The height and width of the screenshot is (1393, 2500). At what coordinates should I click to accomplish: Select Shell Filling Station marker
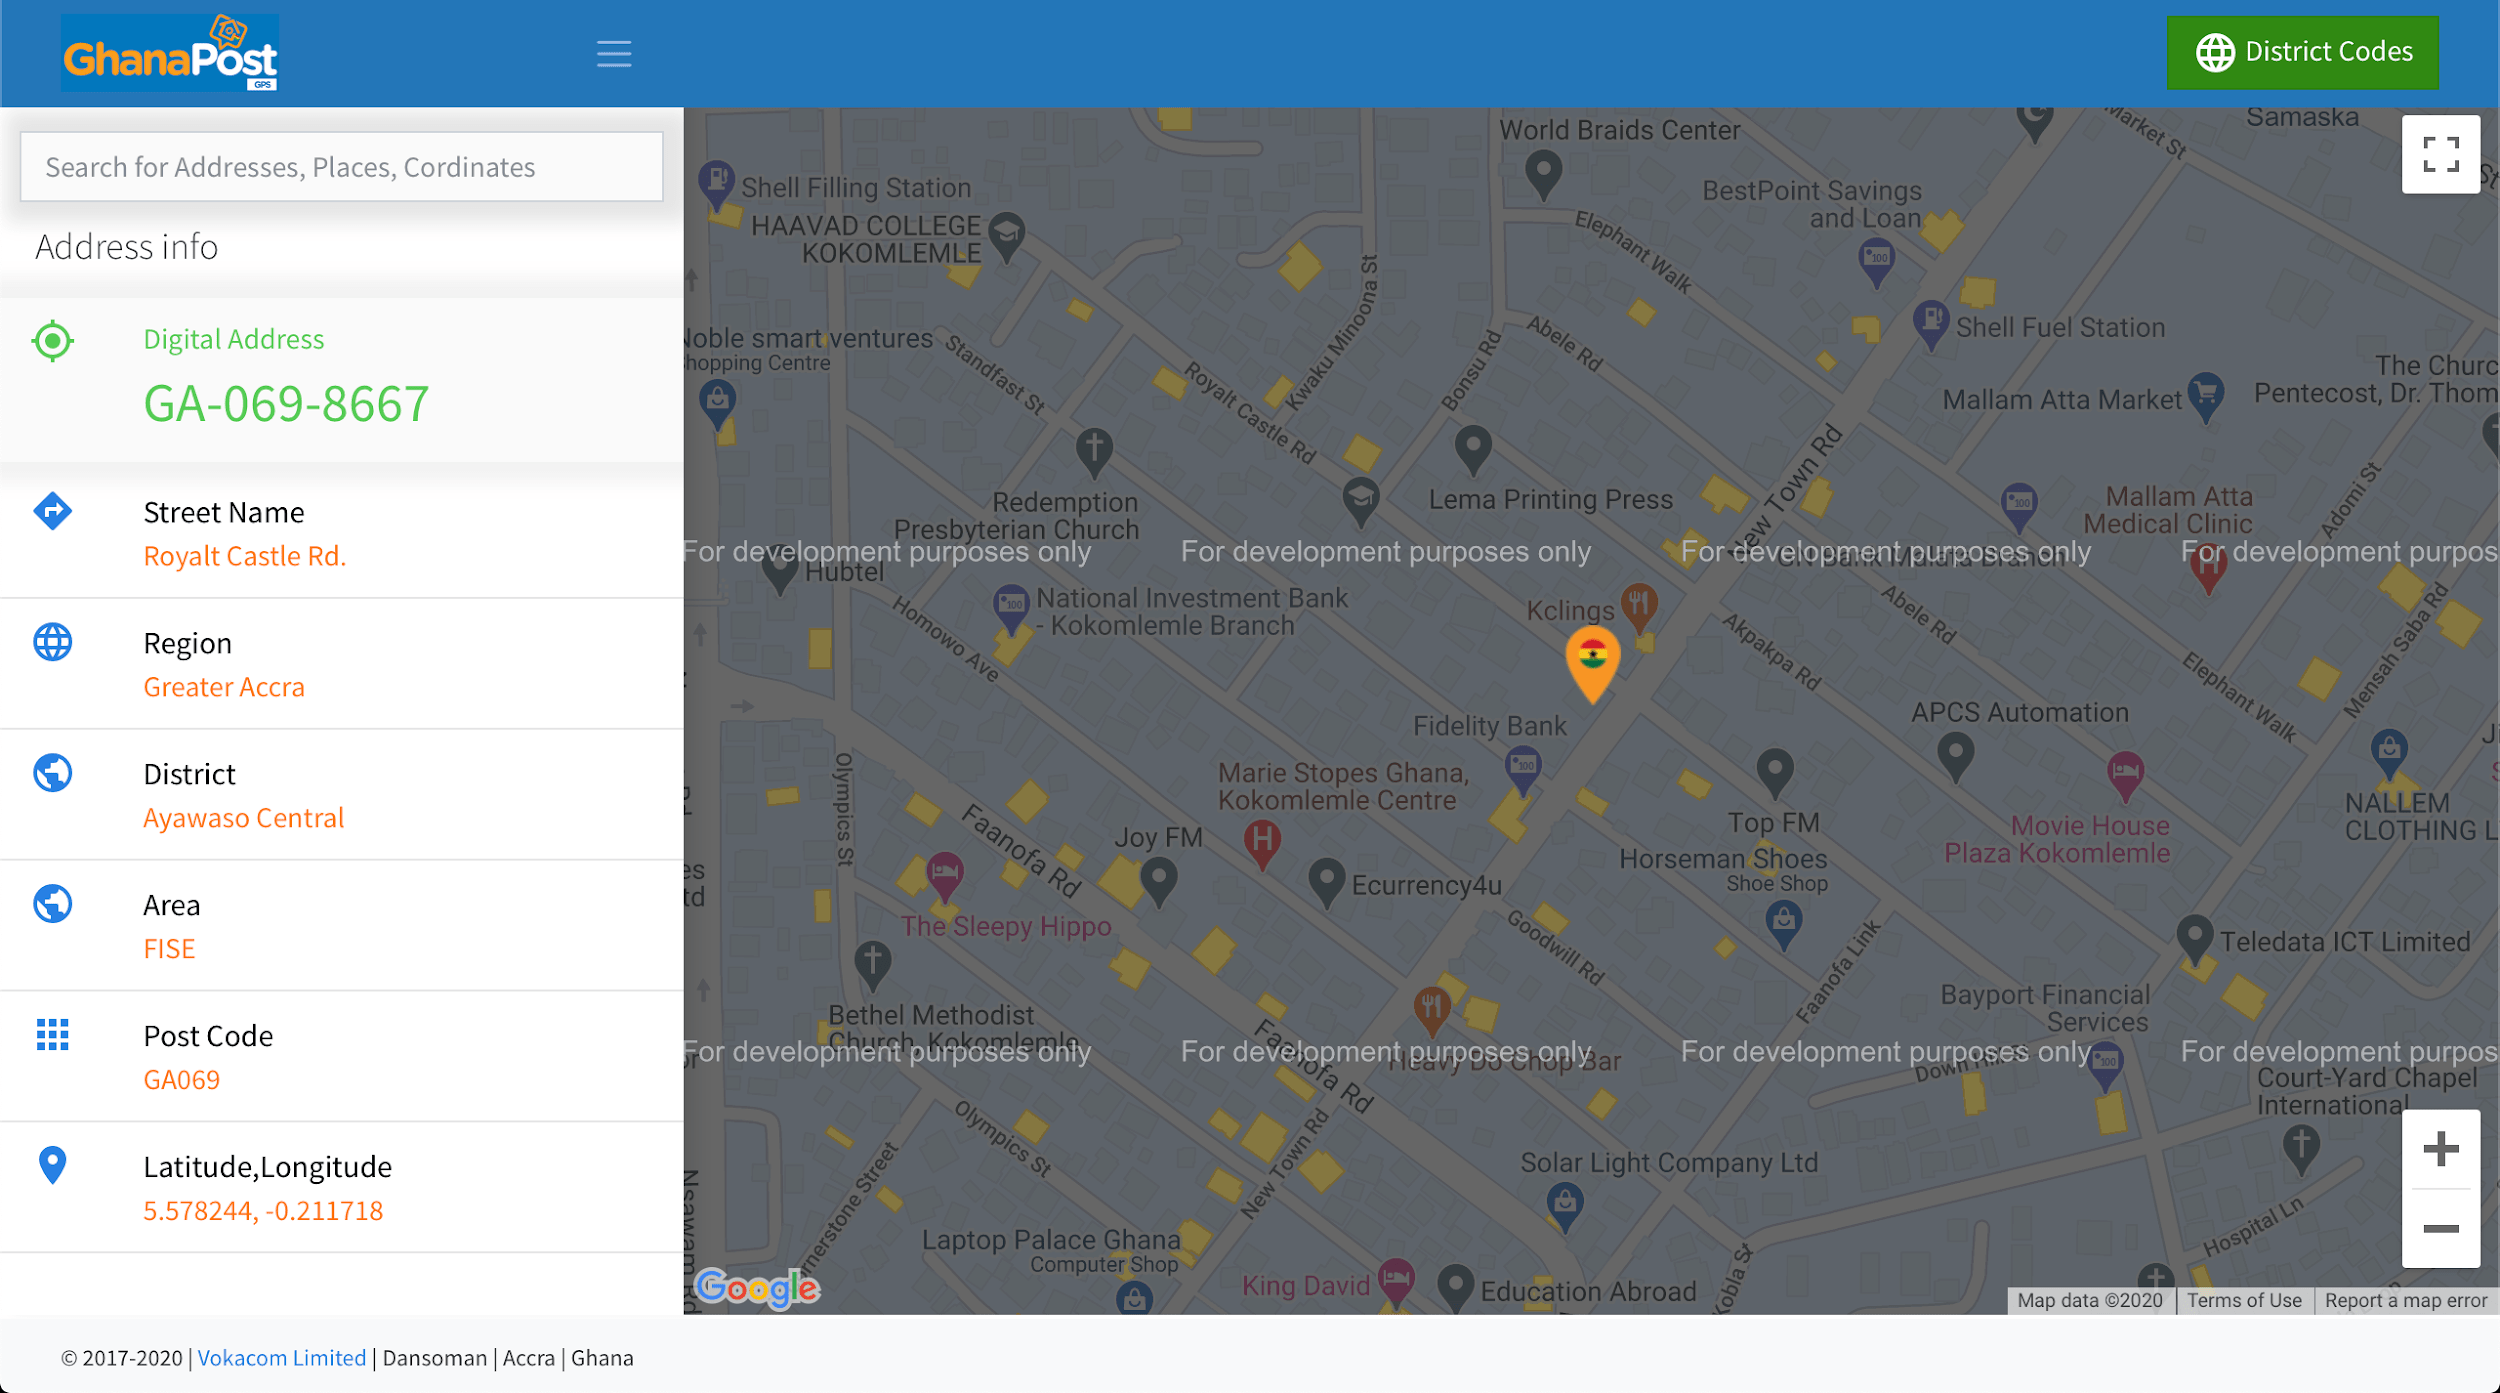[x=716, y=185]
